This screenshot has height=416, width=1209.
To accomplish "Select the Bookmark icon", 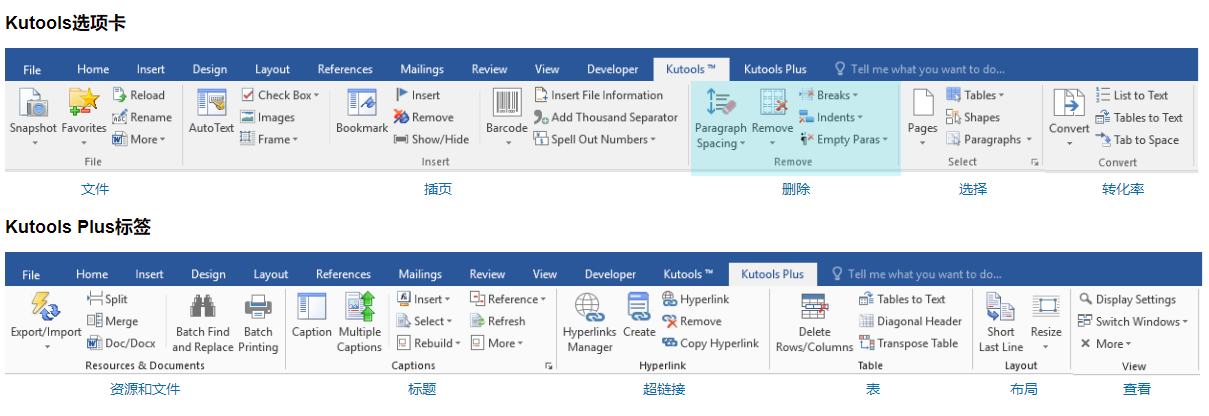I will point(361,103).
